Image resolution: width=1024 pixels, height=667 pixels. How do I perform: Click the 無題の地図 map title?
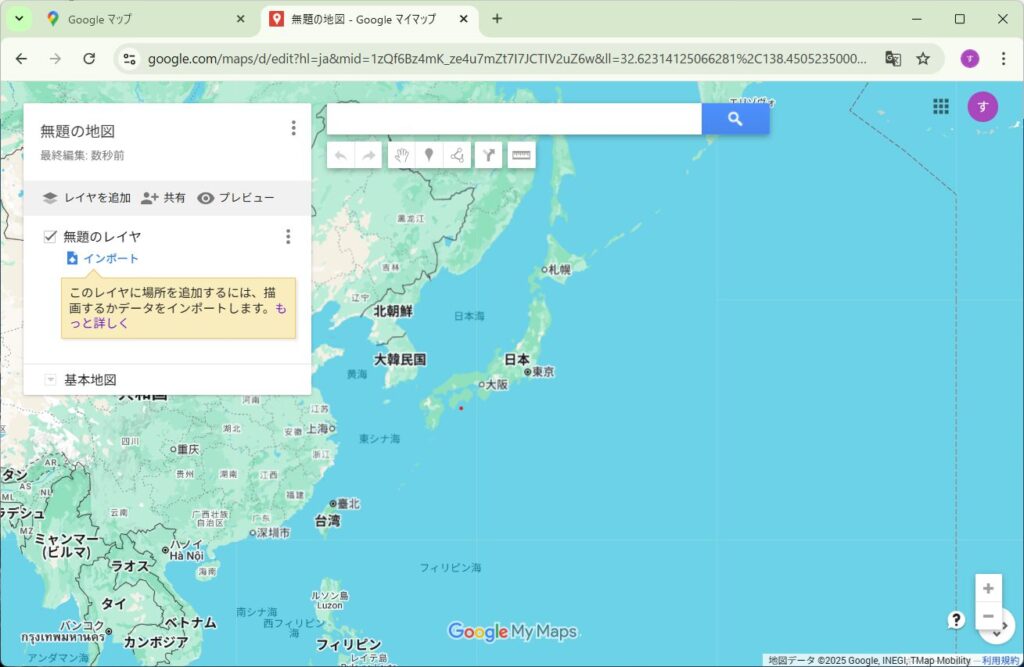(78, 131)
